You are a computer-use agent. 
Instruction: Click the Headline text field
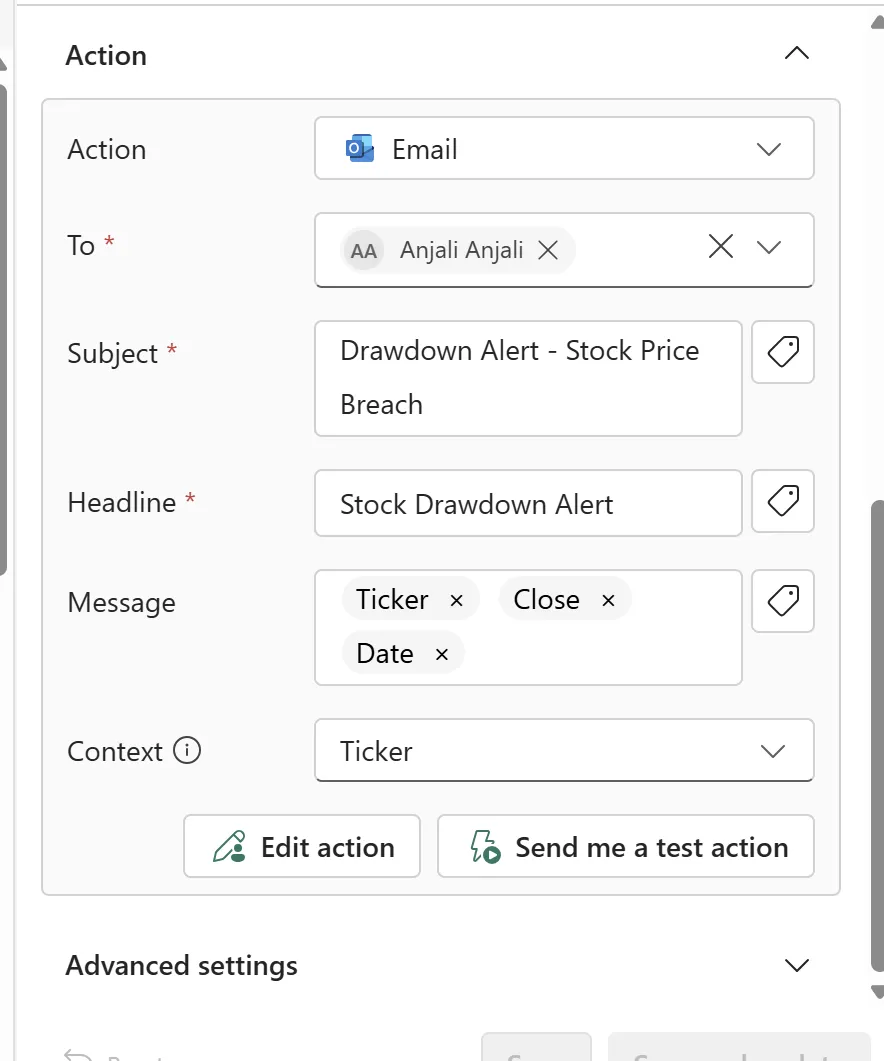pos(528,503)
